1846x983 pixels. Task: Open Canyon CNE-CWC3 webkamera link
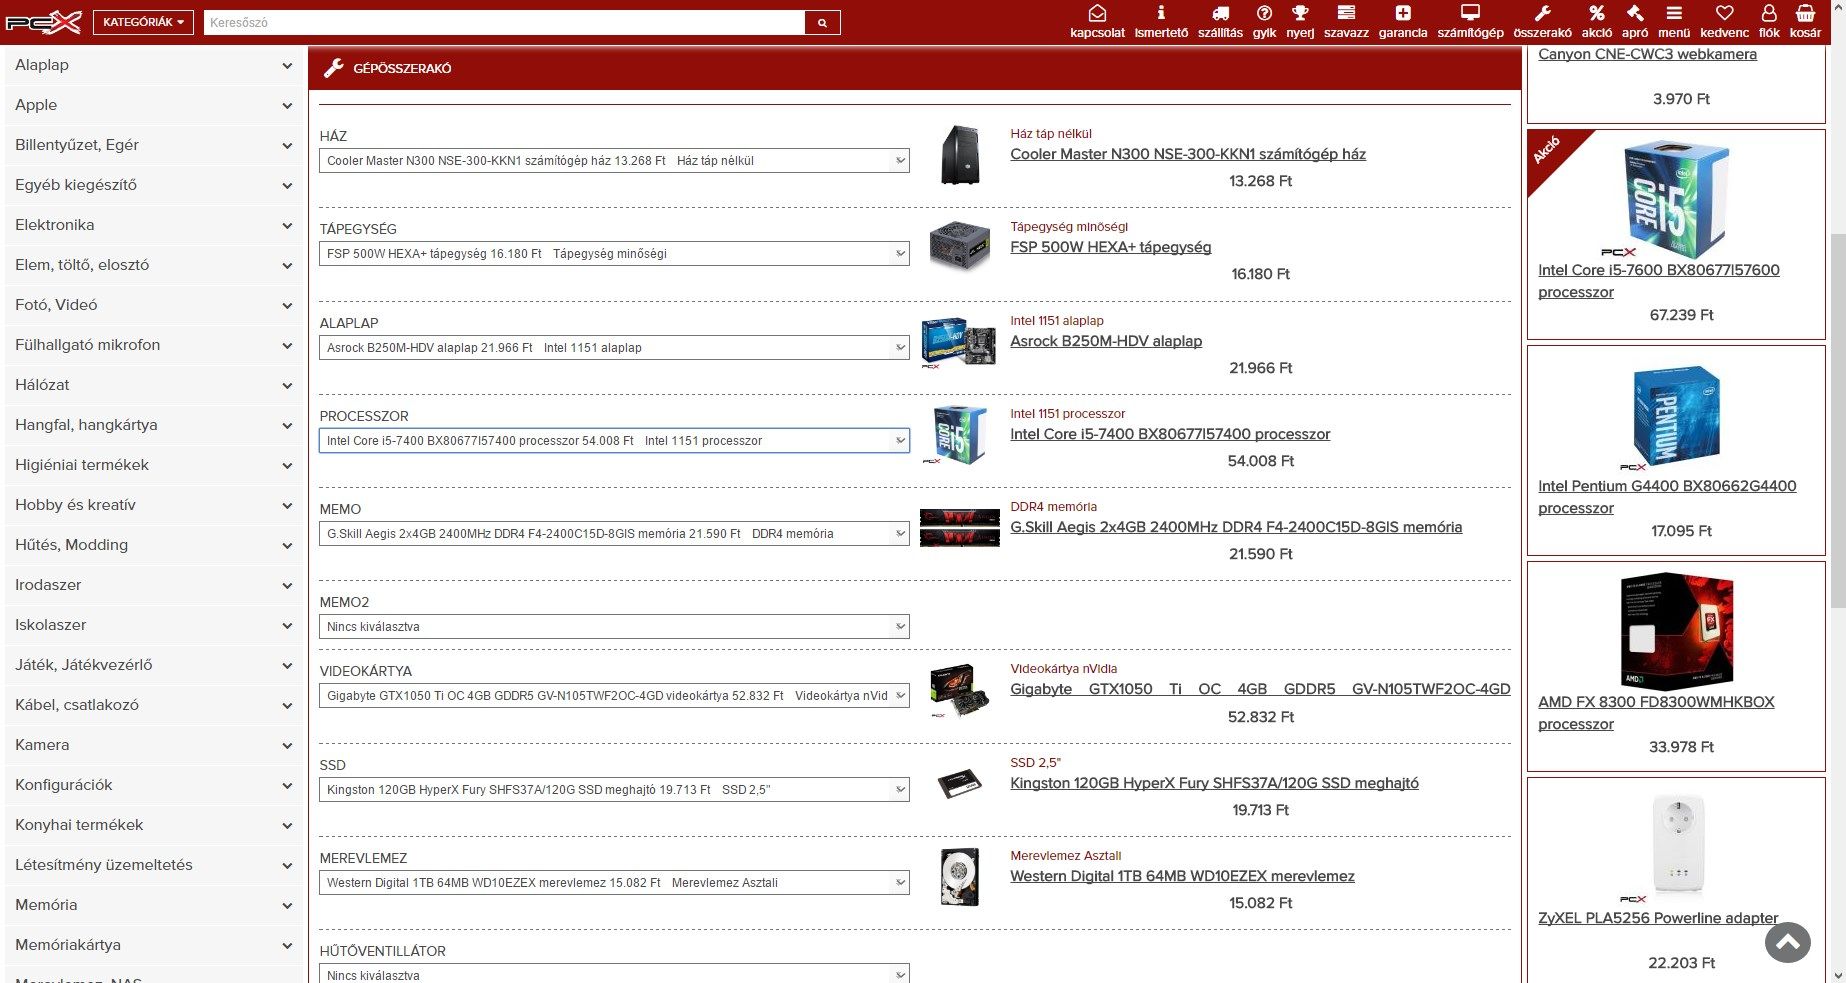tap(1647, 54)
